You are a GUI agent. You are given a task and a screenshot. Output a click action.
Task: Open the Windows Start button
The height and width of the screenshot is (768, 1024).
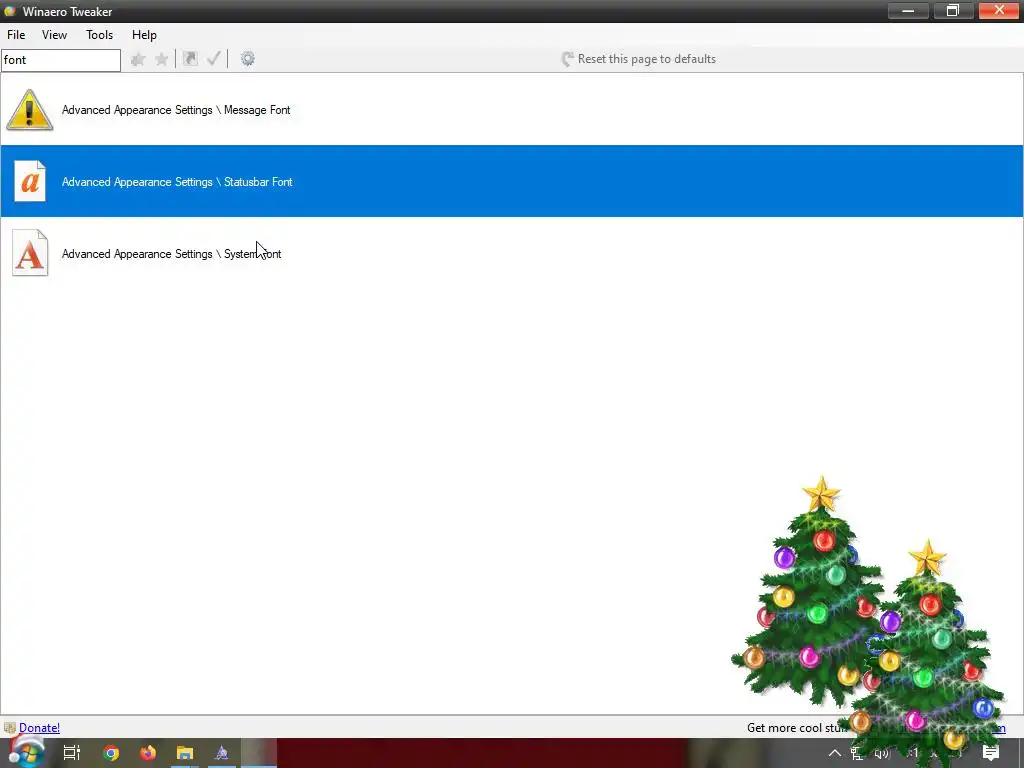pyautogui.click(x=26, y=752)
